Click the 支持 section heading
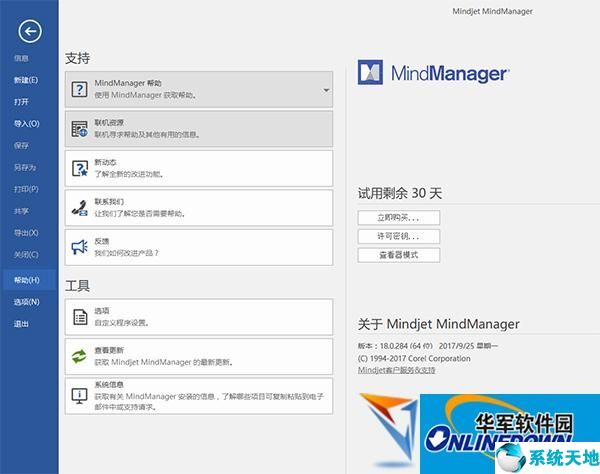This screenshot has height=474, width=600. 77,58
